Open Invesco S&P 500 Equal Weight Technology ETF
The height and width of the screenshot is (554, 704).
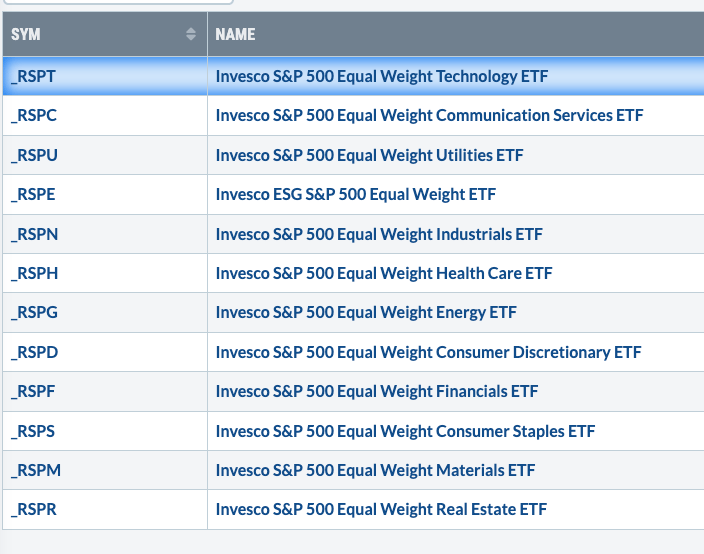click(382, 76)
